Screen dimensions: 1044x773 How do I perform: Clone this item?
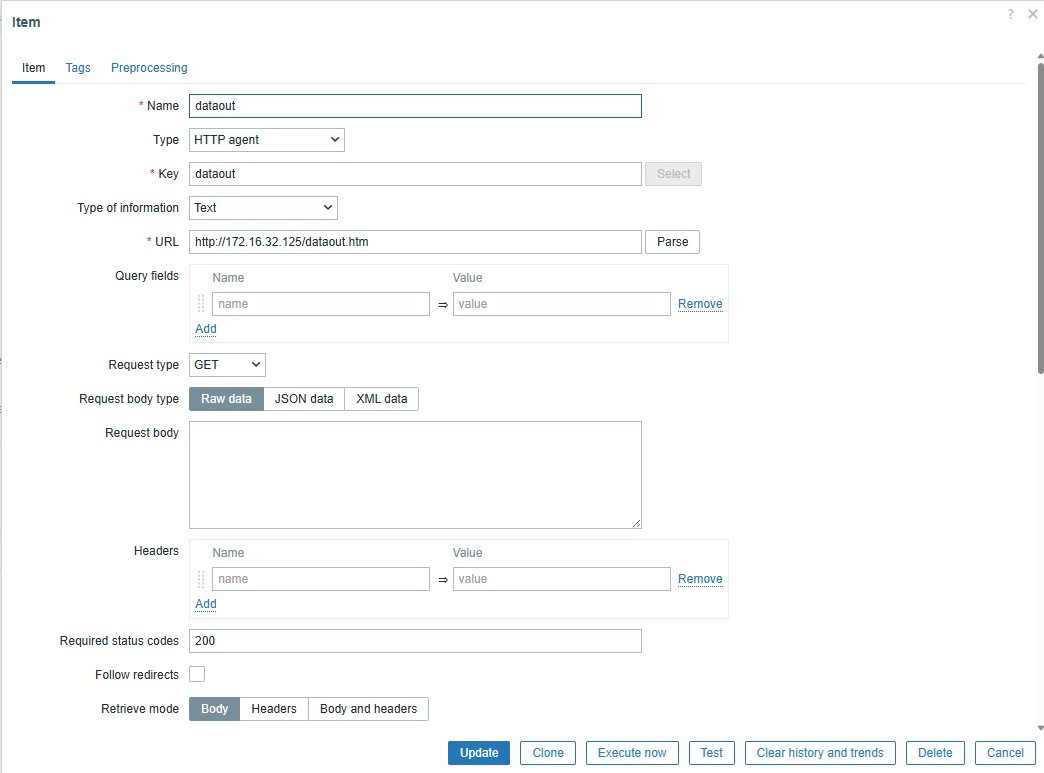pyautogui.click(x=547, y=752)
